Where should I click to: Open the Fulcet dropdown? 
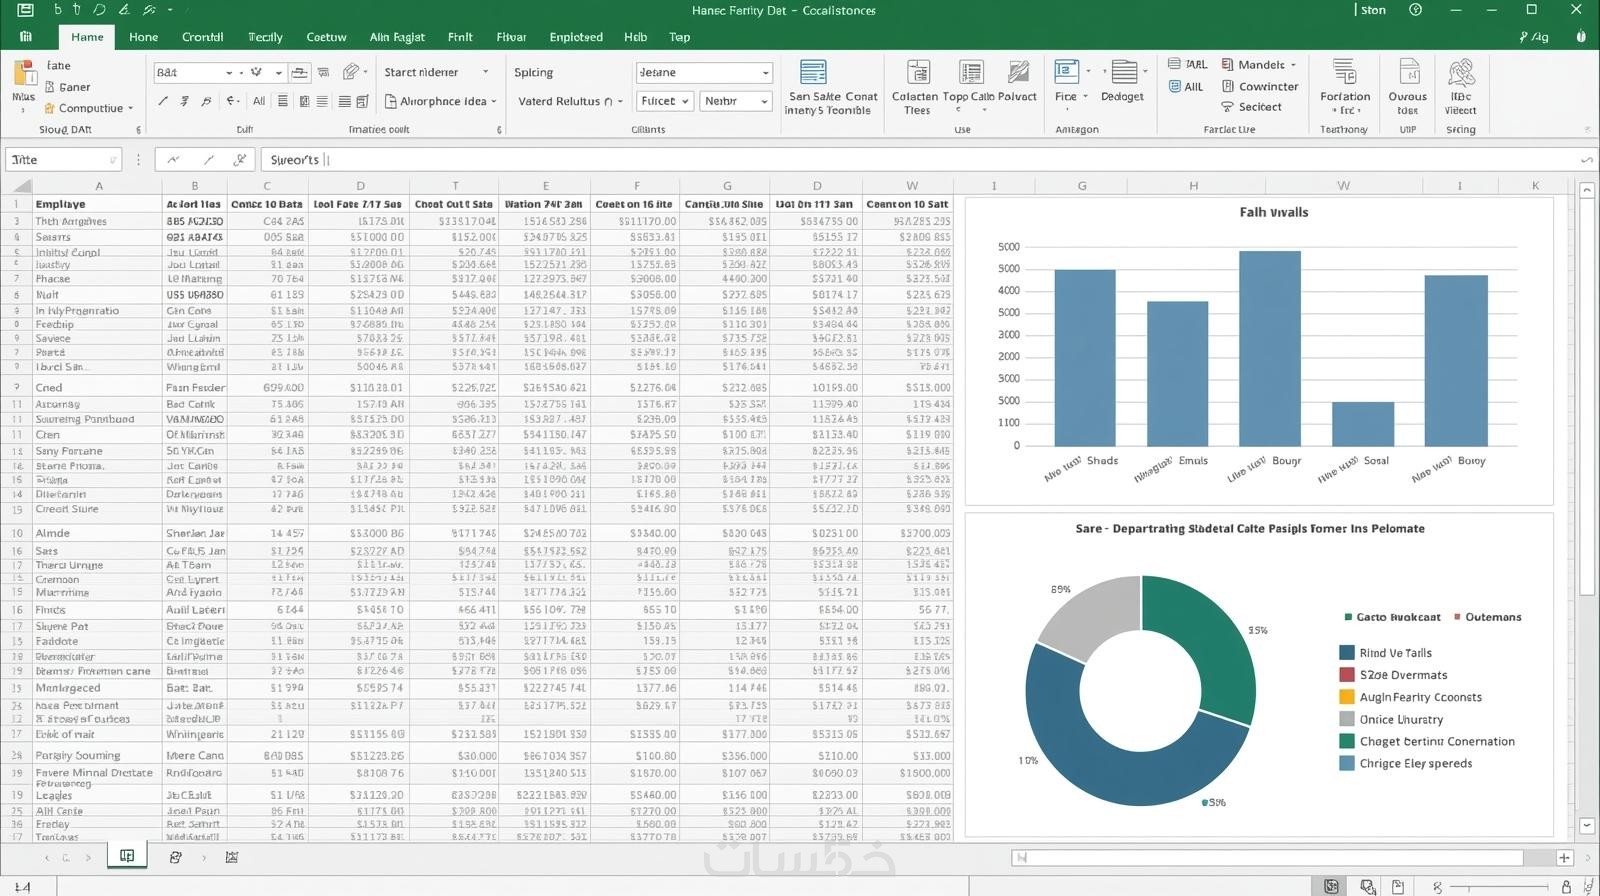[x=685, y=101]
